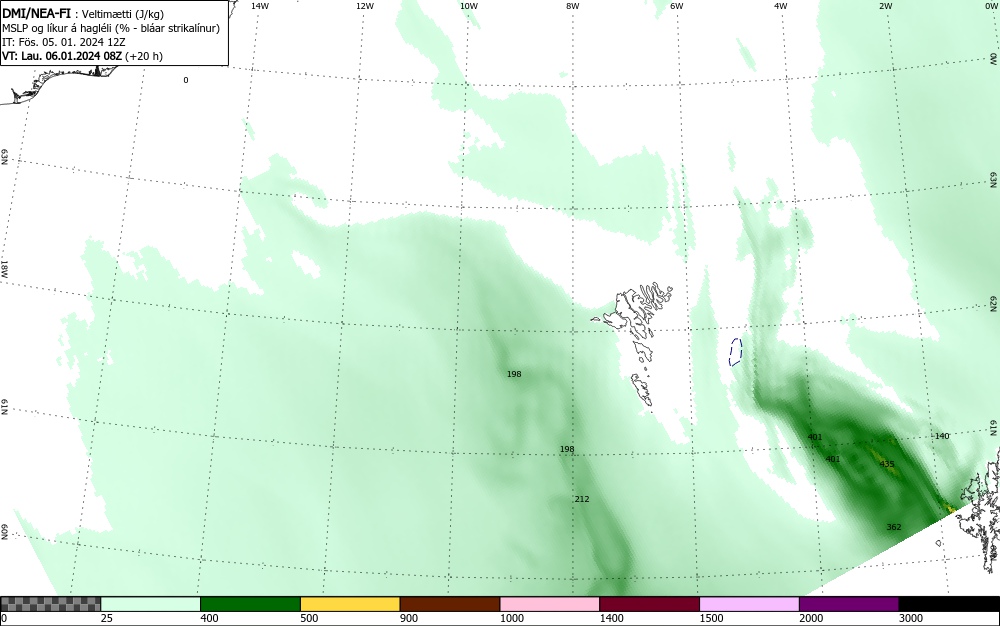
Task: Click the pink 1000–1400 legend swatch
Action: click(x=550, y=604)
